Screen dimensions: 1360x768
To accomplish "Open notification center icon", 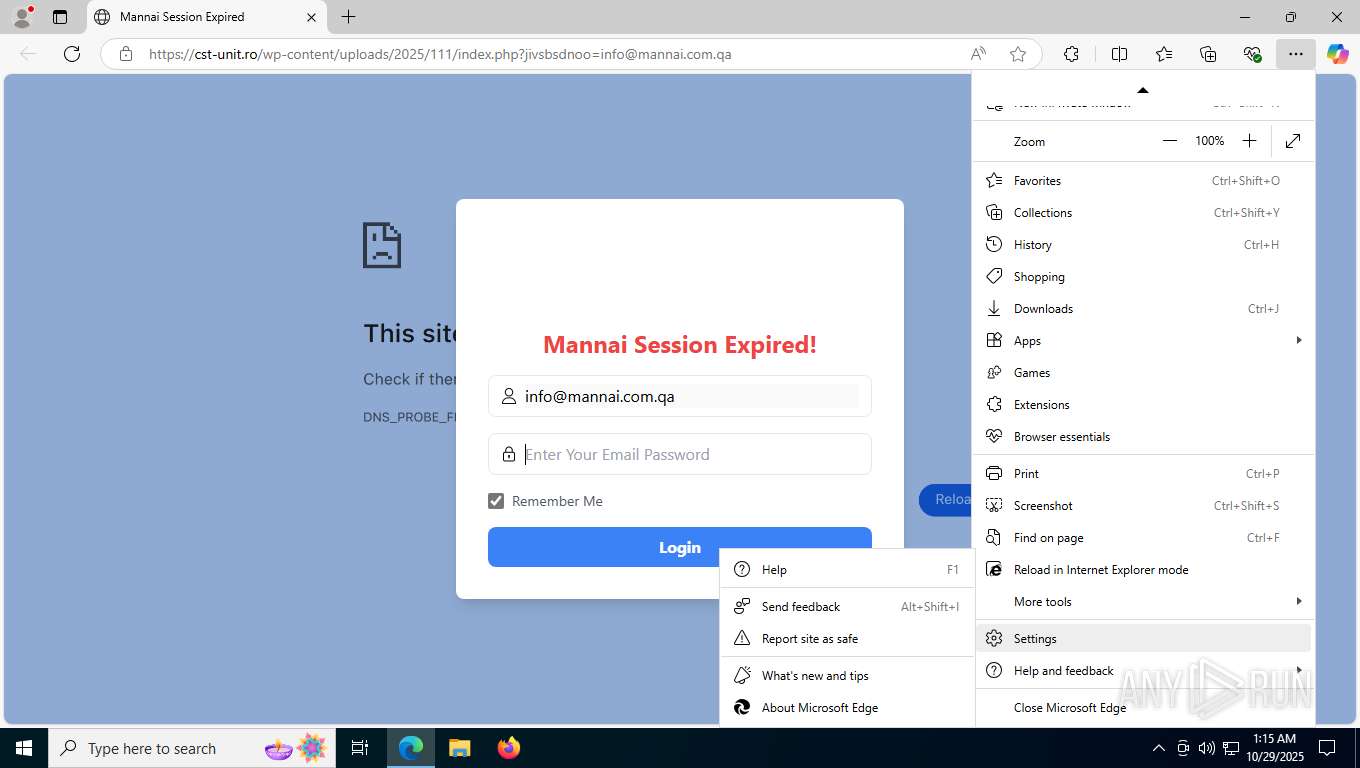I will click(x=1327, y=748).
